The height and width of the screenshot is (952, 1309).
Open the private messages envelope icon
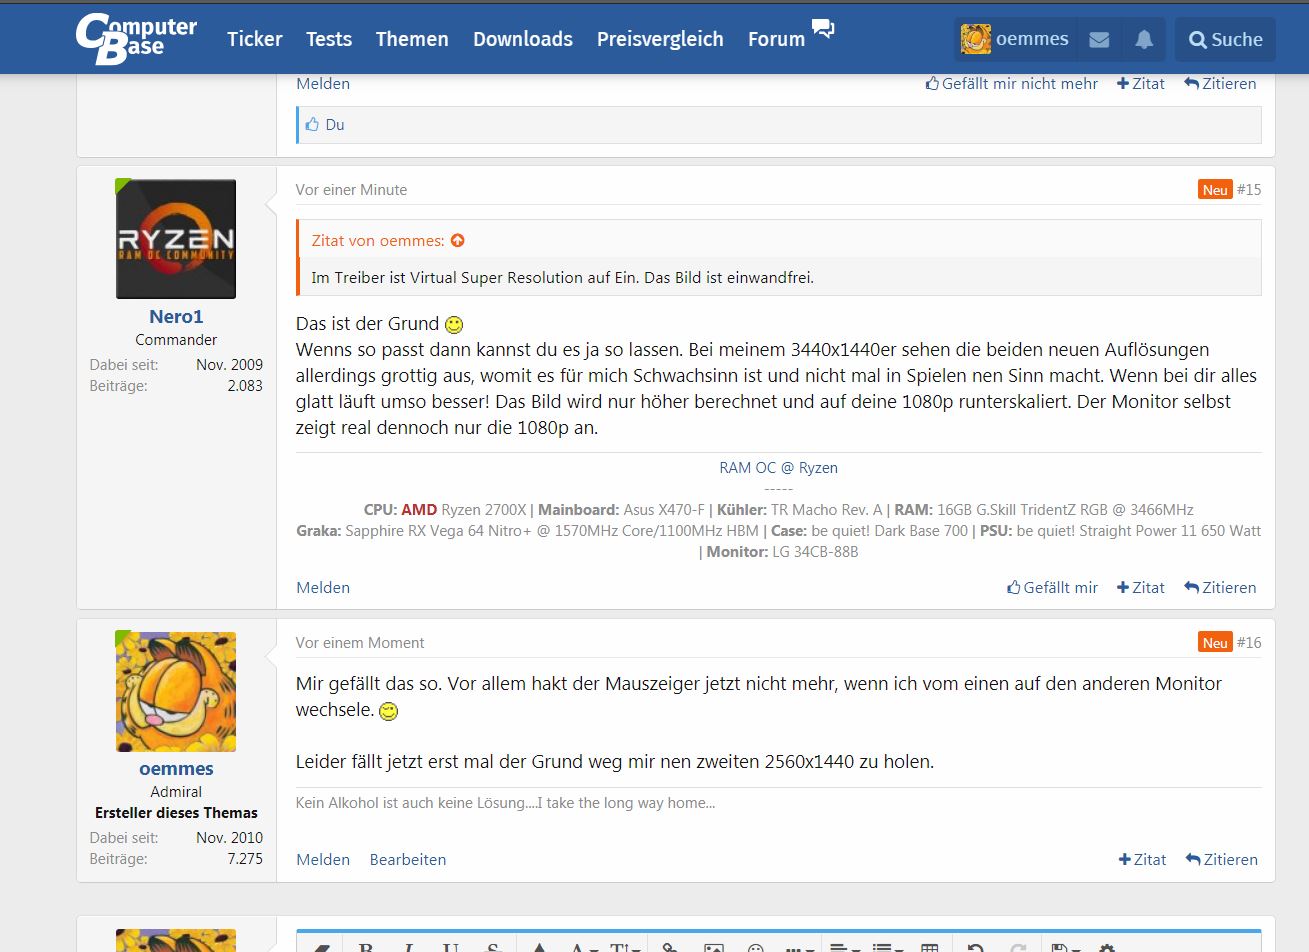(1099, 39)
